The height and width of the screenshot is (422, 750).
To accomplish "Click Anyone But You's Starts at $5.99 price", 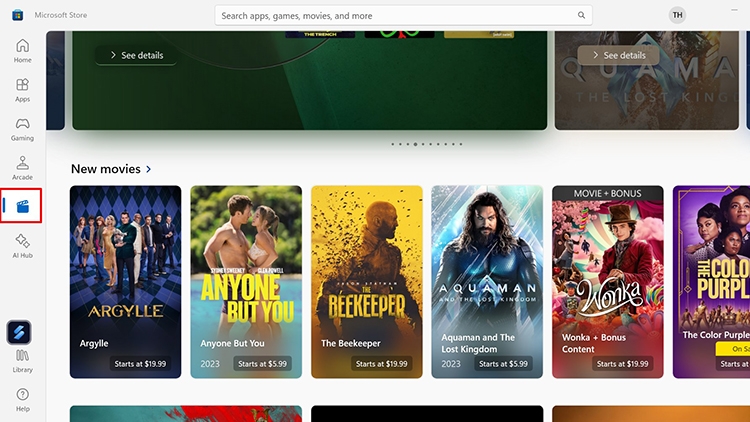I will [262, 364].
